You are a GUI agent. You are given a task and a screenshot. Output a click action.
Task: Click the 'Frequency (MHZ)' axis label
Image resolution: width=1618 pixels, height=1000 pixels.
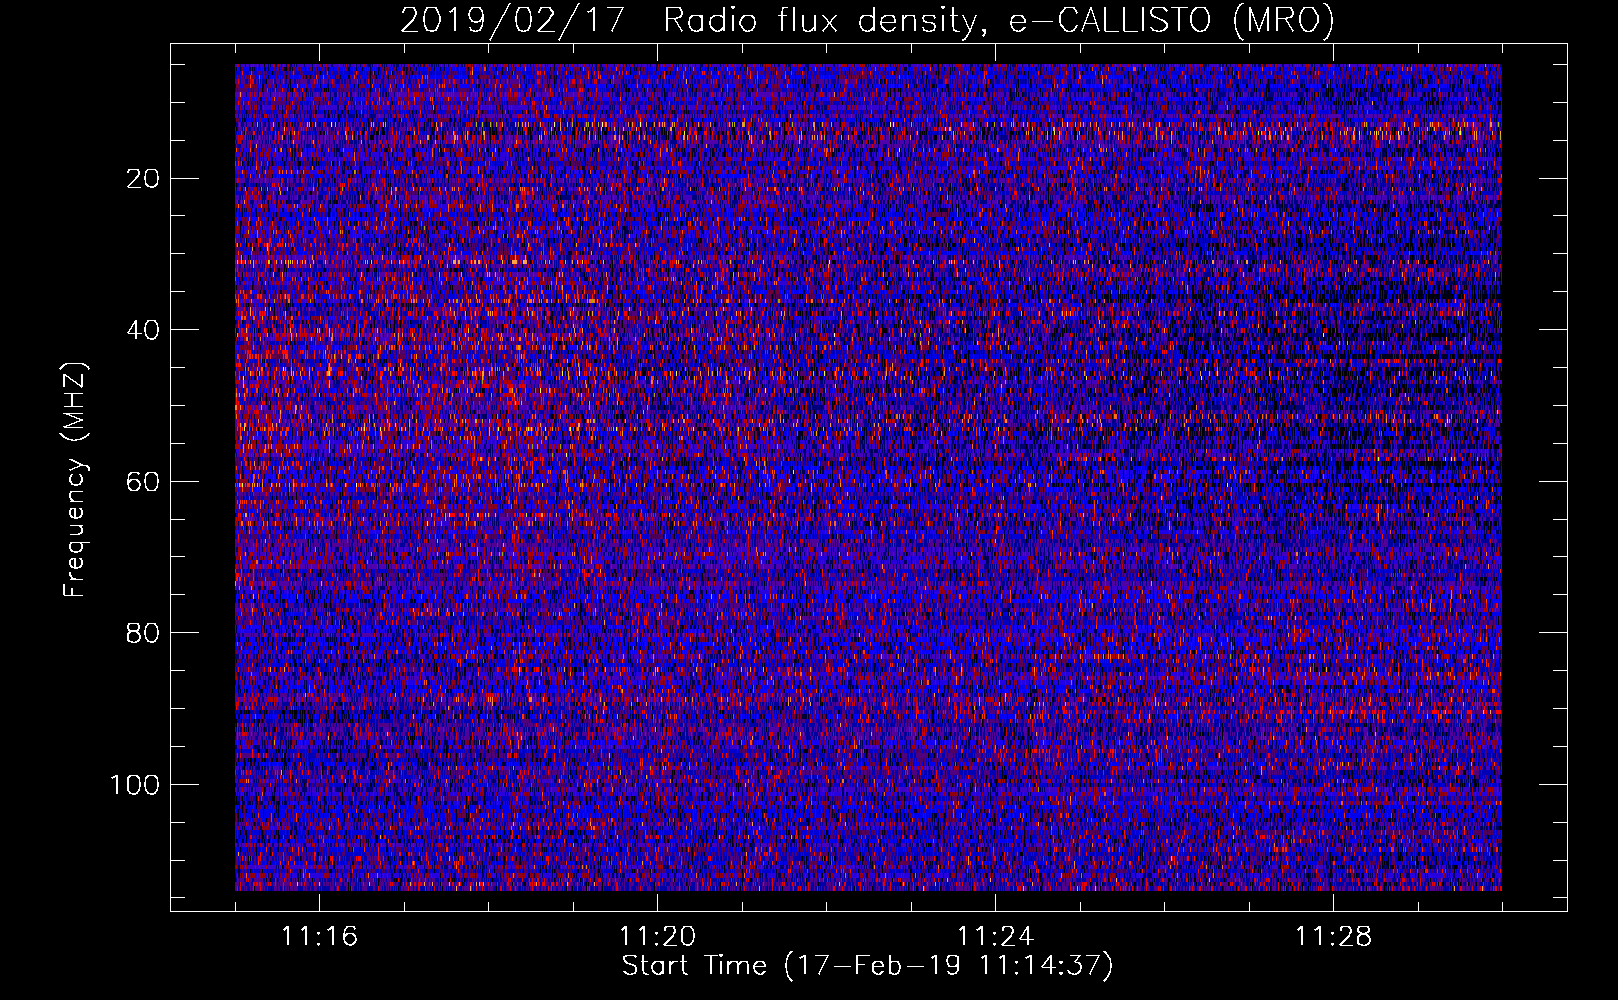tap(75, 479)
